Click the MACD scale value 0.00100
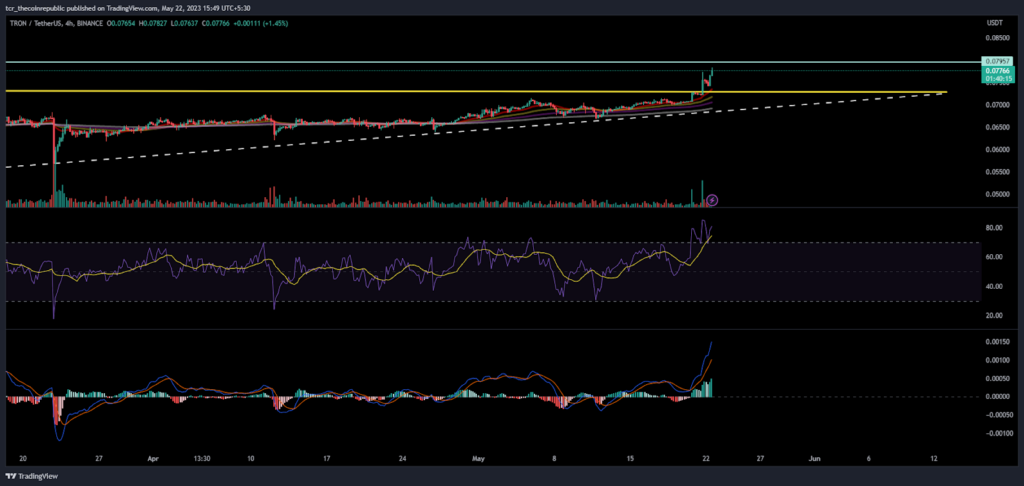Viewport: 1024px width, 486px height. (x=996, y=360)
